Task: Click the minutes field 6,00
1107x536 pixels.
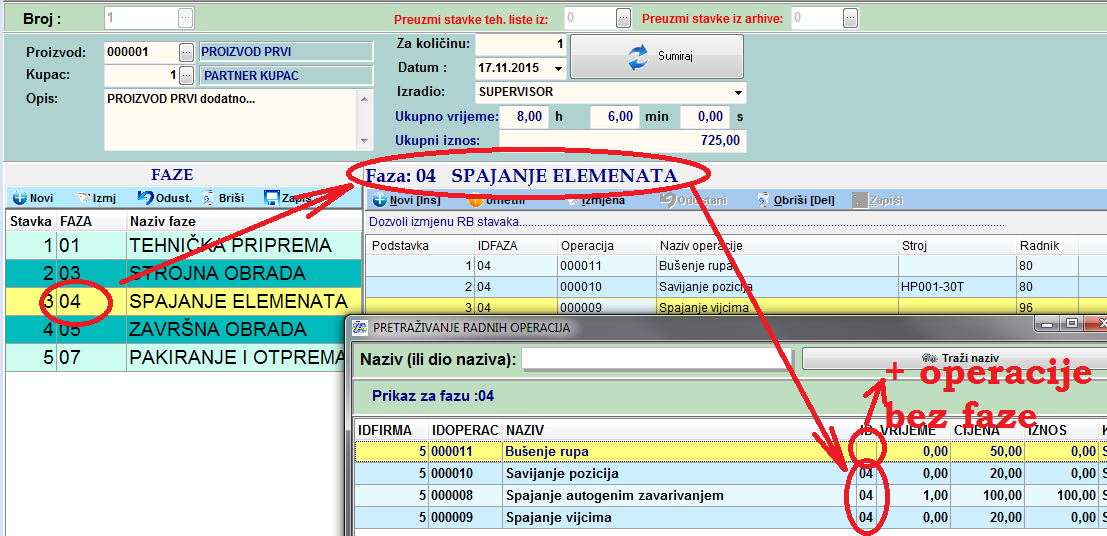Action: tap(614, 117)
